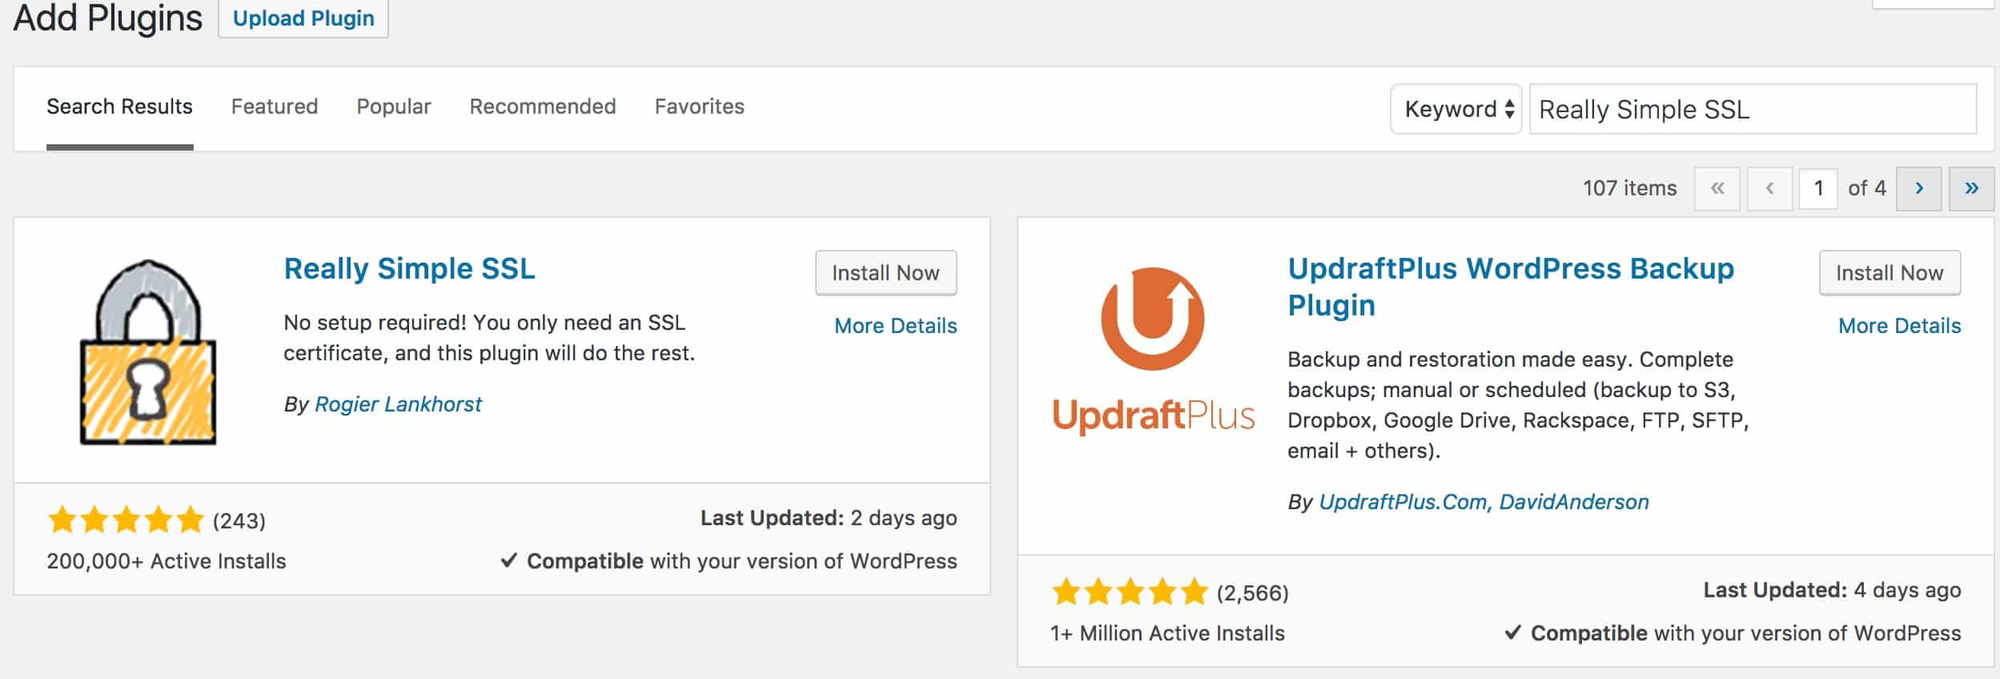
Task: Click Upload Plugin button
Action: tap(303, 17)
